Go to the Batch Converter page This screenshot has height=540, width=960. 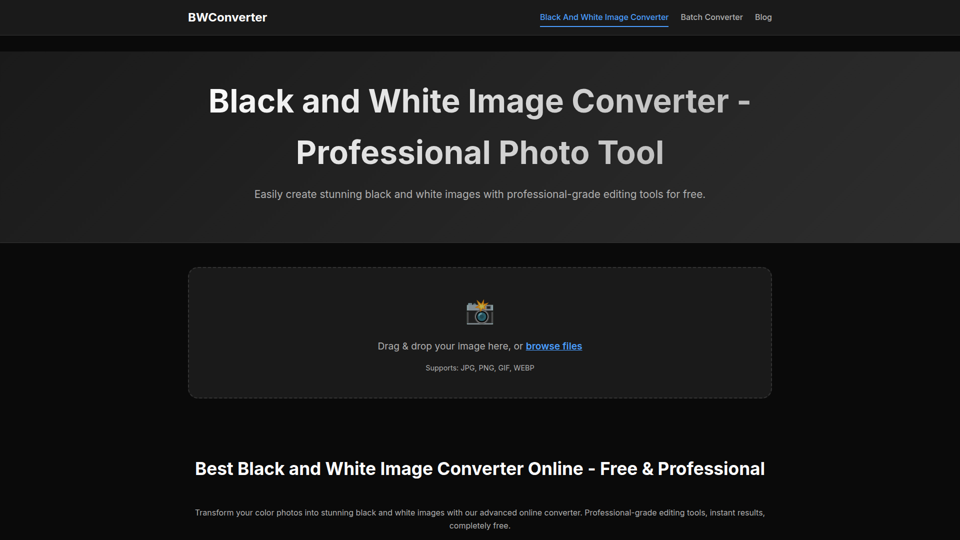pyautogui.click(x=711, y=17)
